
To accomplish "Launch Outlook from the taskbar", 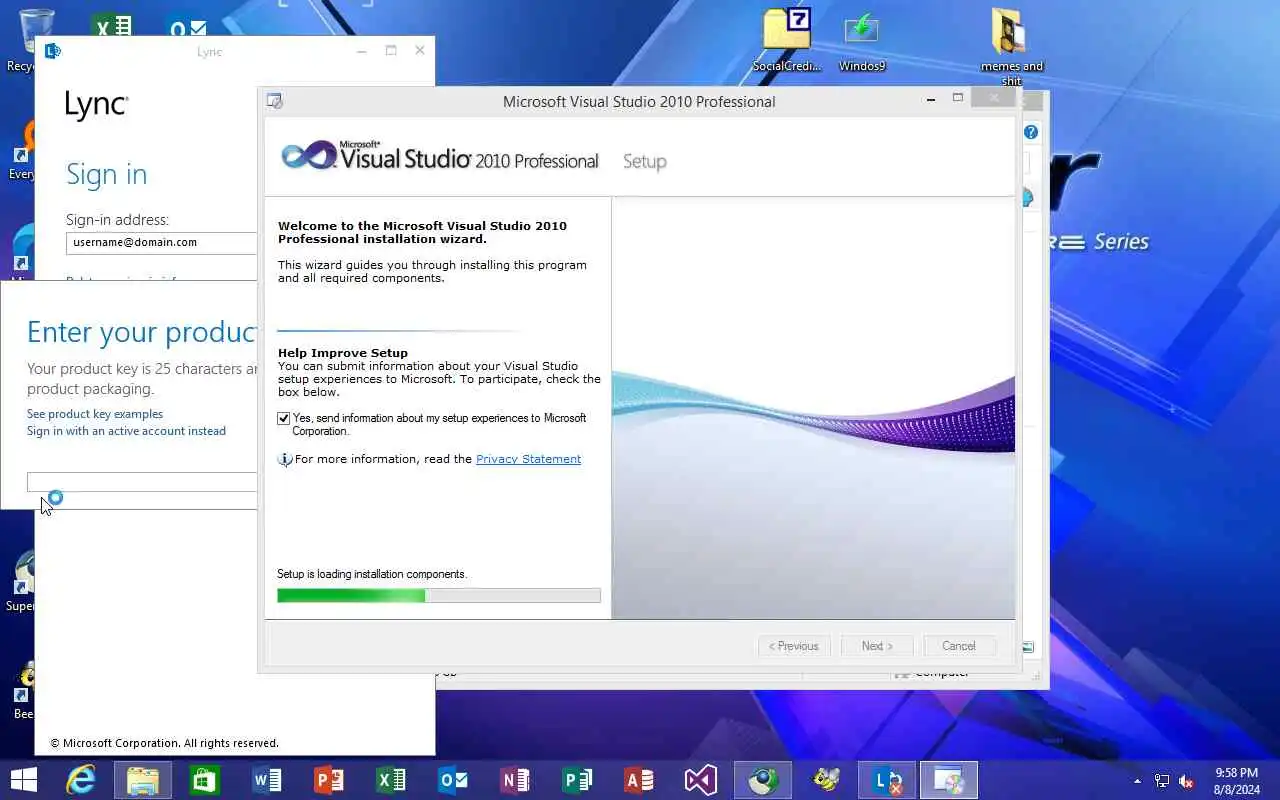I will 453,780.
